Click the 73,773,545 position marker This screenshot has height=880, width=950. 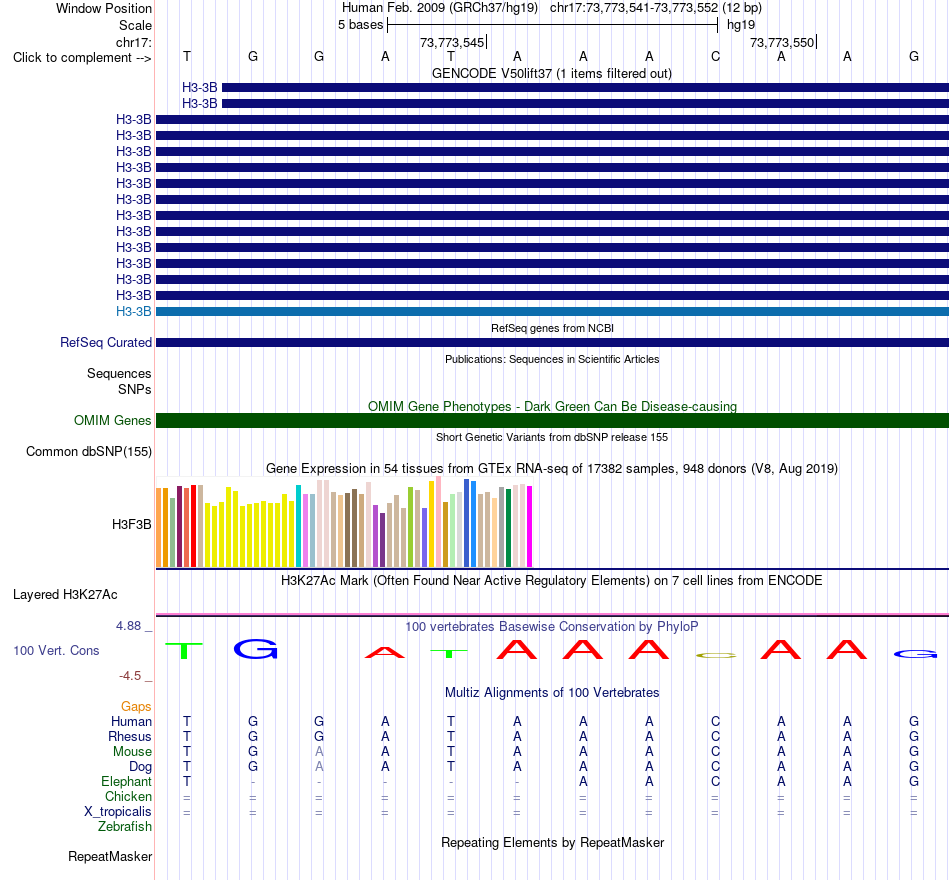(x=452, y=42)
